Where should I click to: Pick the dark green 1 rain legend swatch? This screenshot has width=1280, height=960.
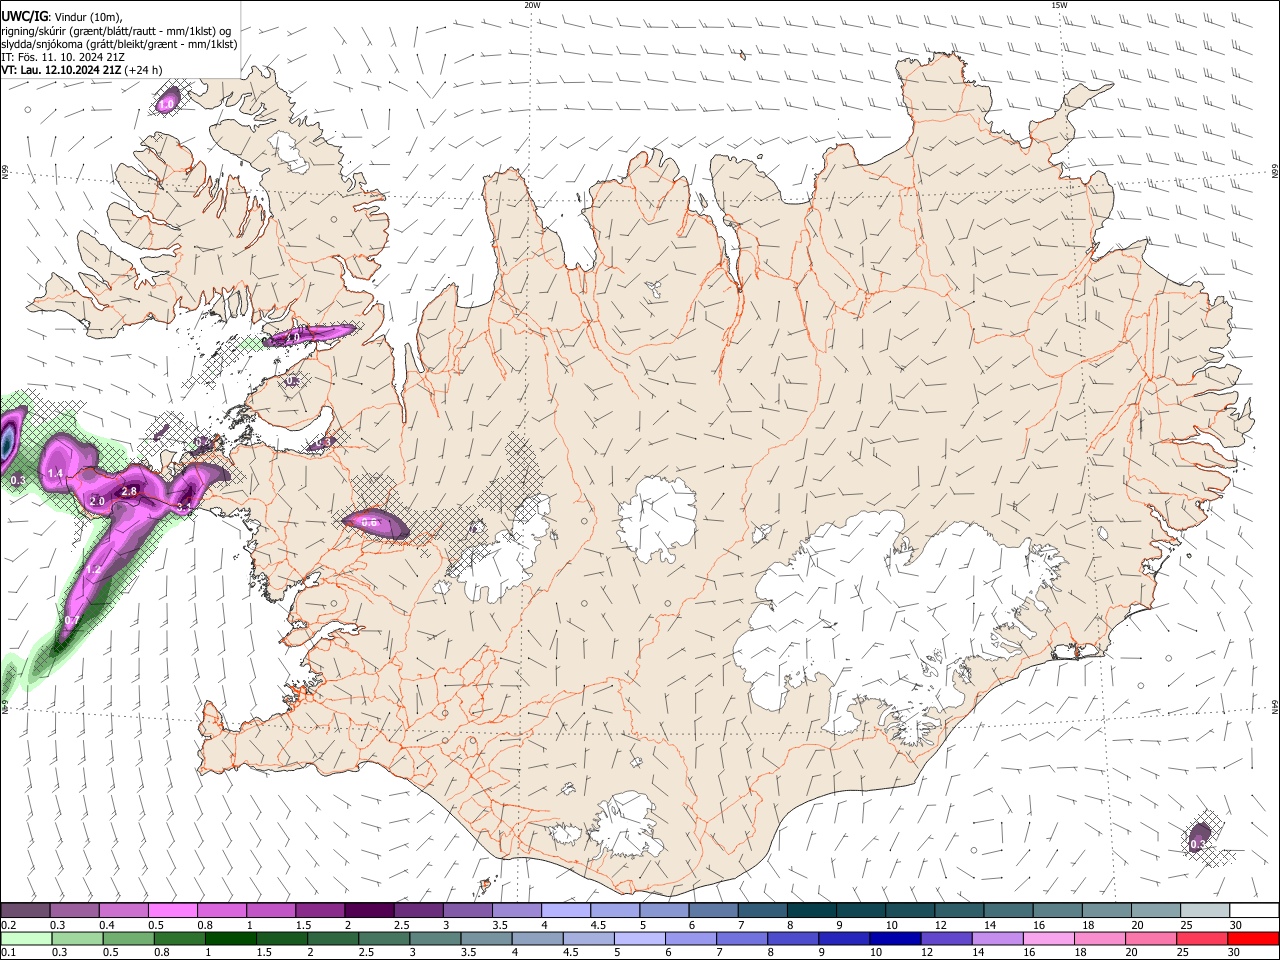coord(229,938)
